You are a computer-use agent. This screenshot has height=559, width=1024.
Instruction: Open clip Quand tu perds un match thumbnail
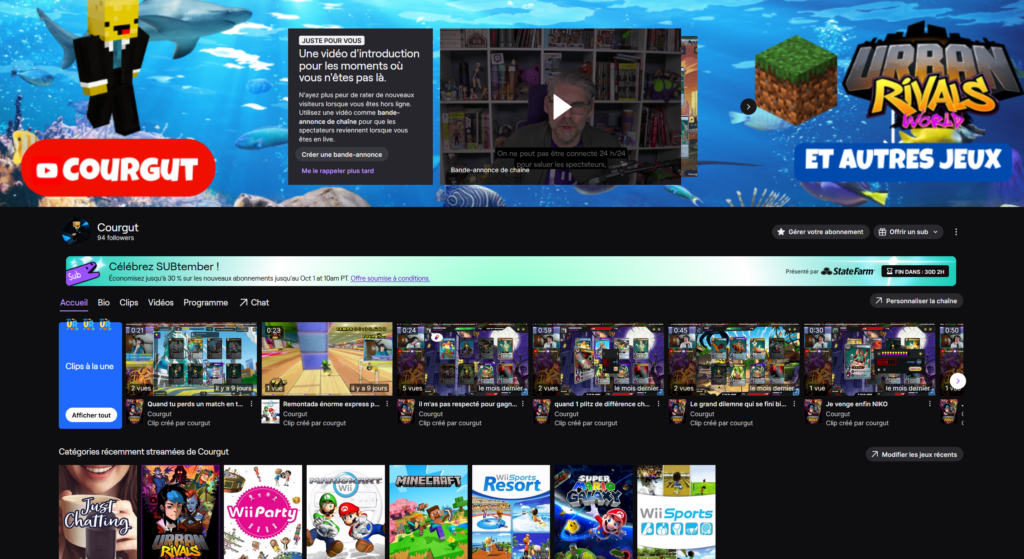point(191,359)
